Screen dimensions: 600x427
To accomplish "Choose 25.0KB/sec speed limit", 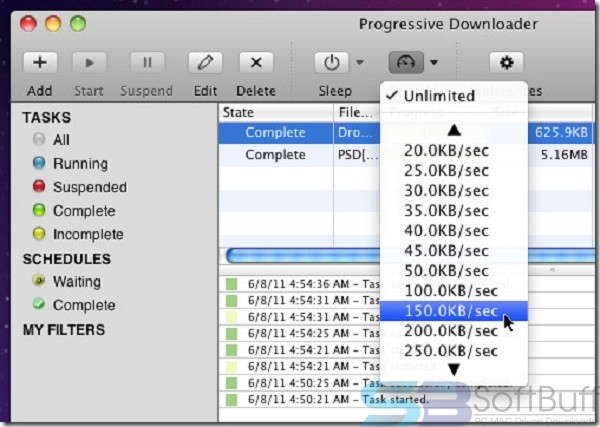I will [454, 171].
